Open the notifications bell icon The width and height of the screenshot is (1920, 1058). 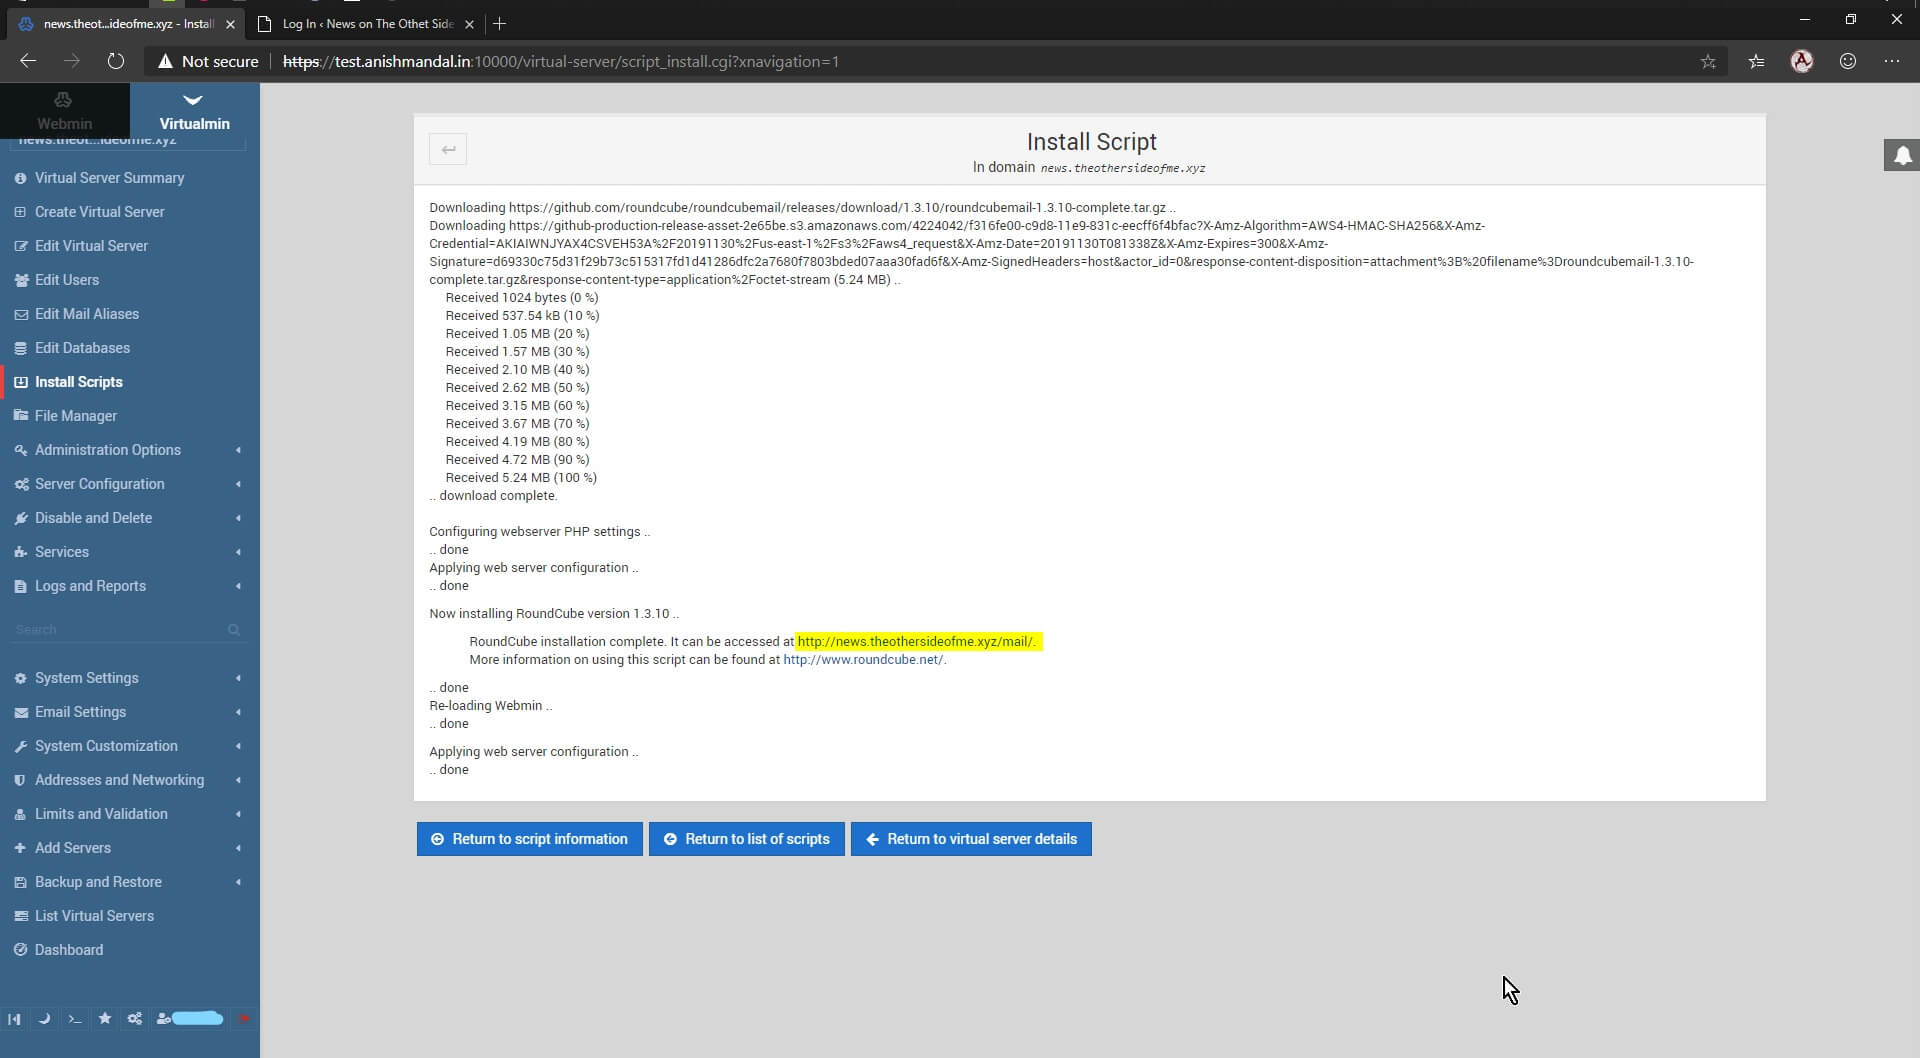point(1902,156)
